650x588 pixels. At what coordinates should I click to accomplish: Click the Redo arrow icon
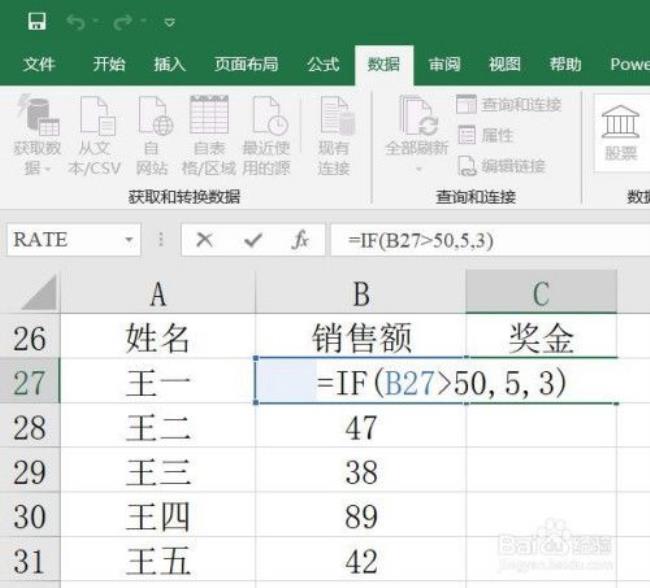(x=123, y=22)
